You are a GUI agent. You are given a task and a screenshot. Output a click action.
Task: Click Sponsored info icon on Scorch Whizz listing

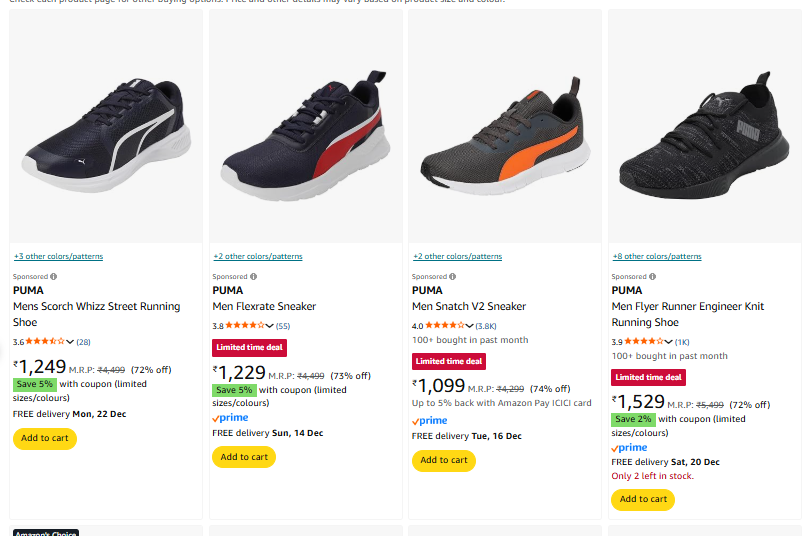54,277
